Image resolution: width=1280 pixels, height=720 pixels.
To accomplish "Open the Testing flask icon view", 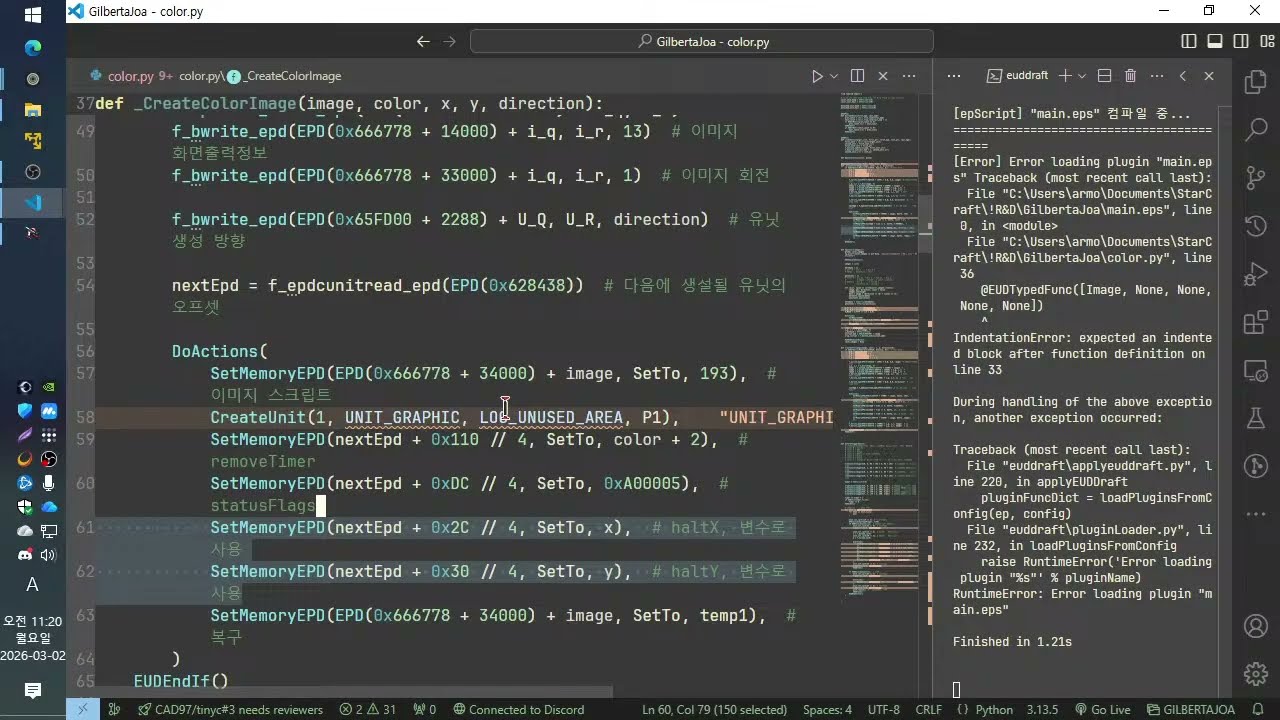I will pos(1255,419).
